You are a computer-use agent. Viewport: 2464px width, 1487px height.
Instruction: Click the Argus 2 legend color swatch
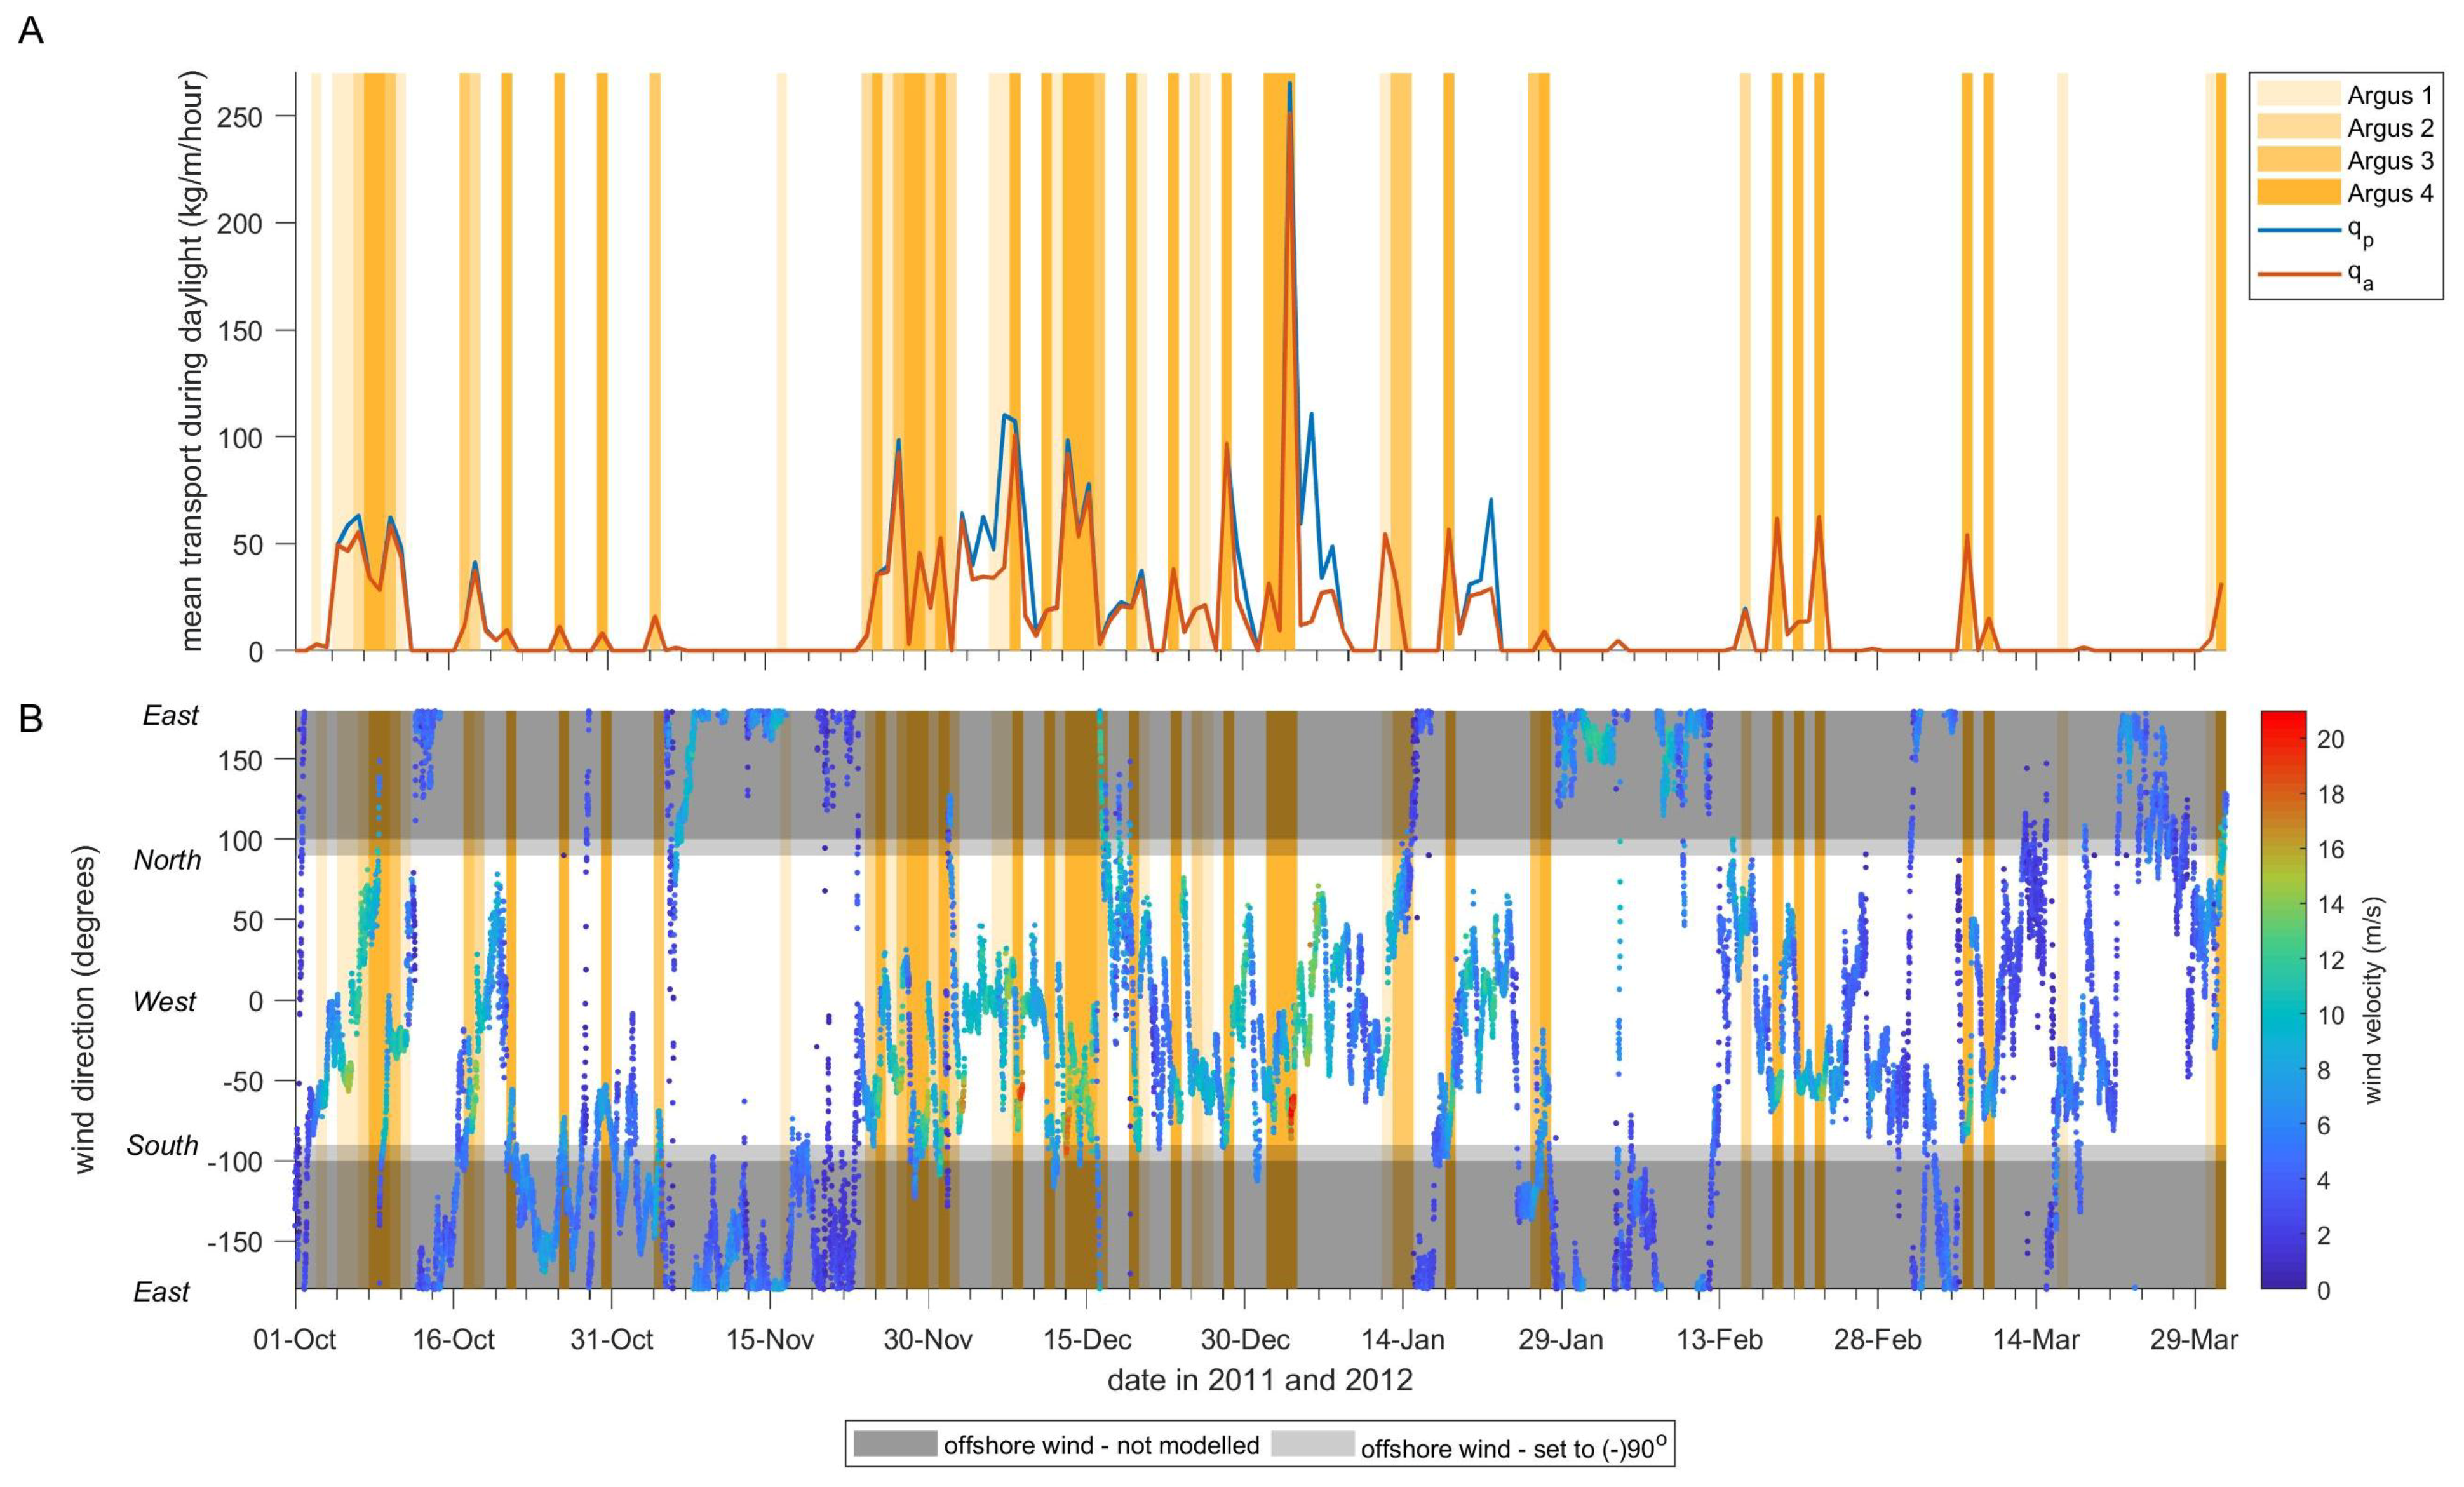(2298, 127)
